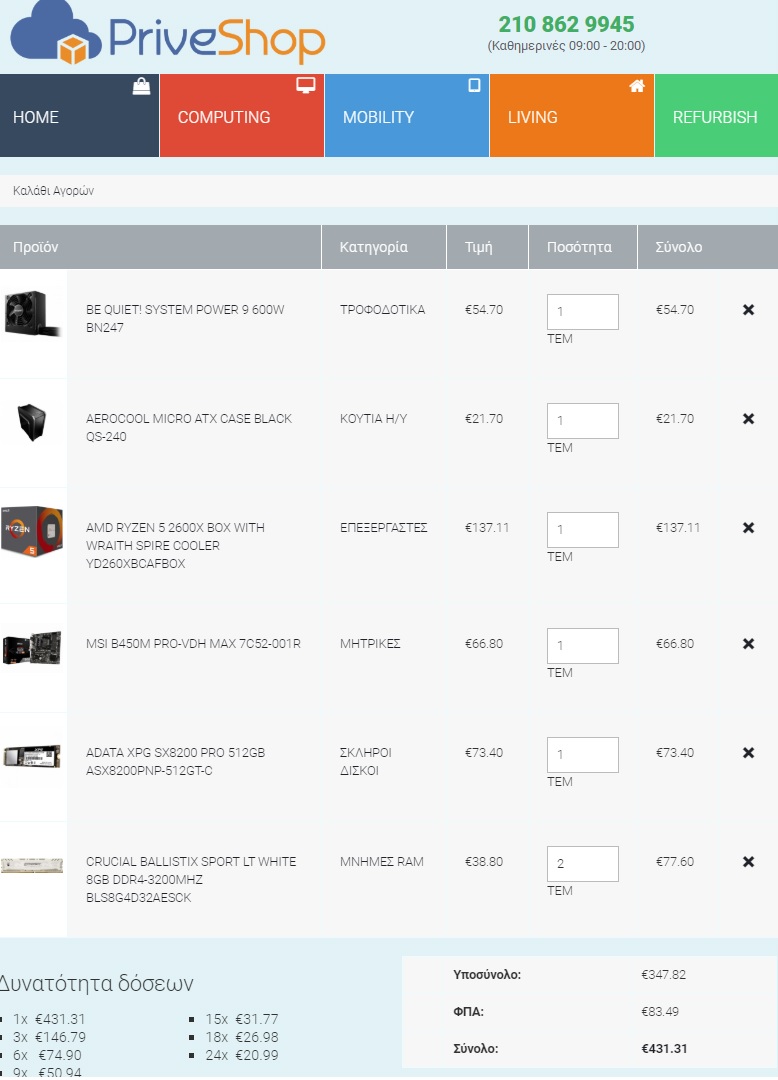Click the ΚΟΥΤΙΑ Η/Υ category text
This screenshot has width=778, height=1080.
pos(373,419)
